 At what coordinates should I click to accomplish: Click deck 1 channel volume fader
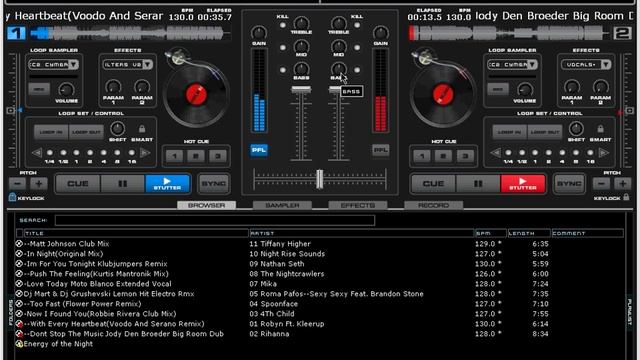301,89
